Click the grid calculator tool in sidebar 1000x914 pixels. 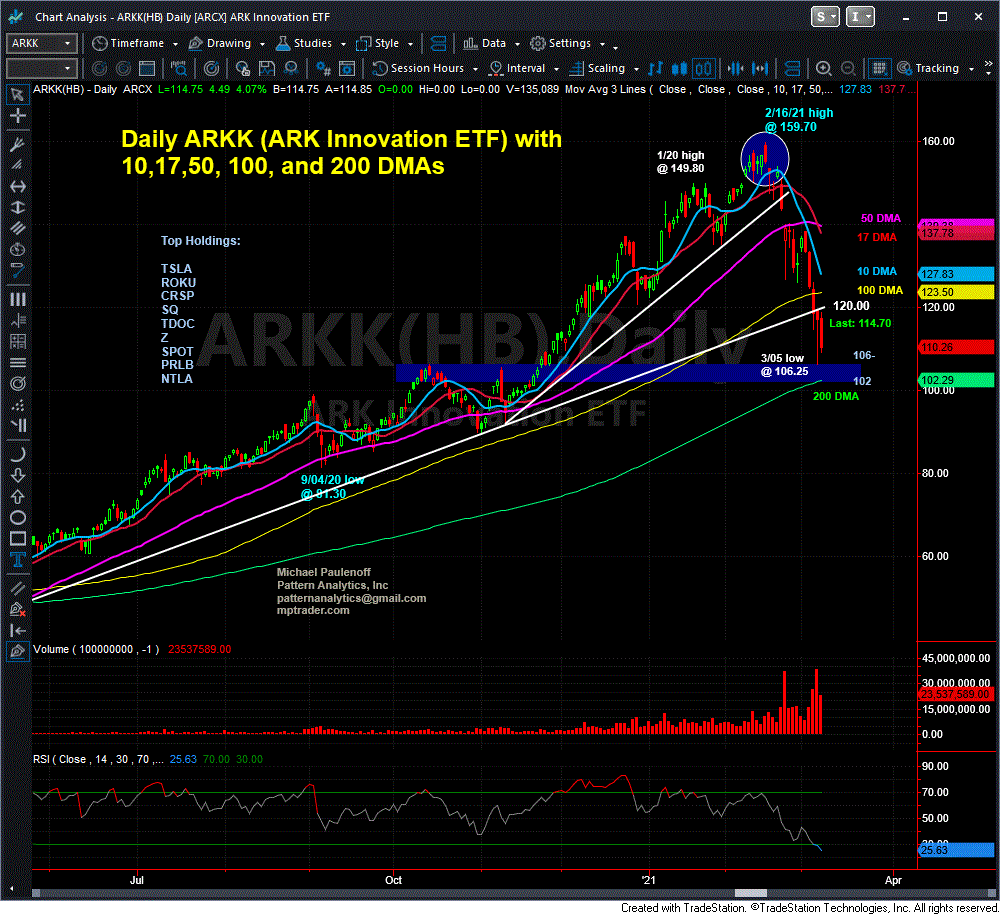tap(17, 341)
